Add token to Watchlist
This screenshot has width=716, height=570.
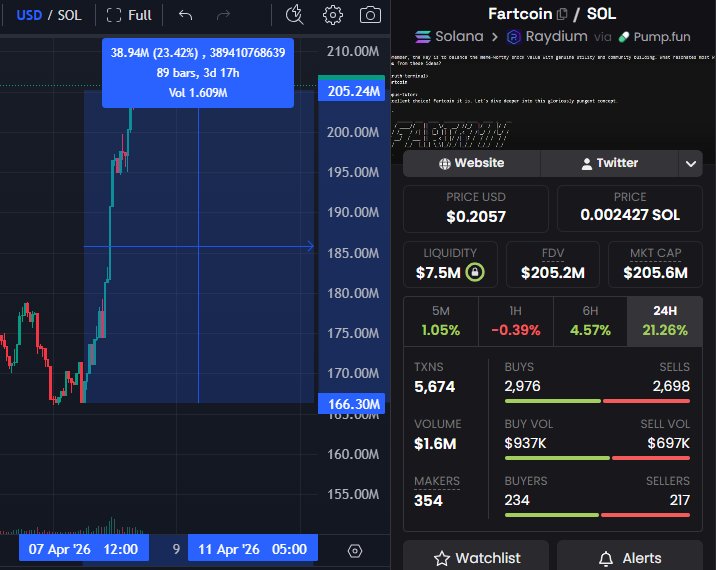pos(476,557)
